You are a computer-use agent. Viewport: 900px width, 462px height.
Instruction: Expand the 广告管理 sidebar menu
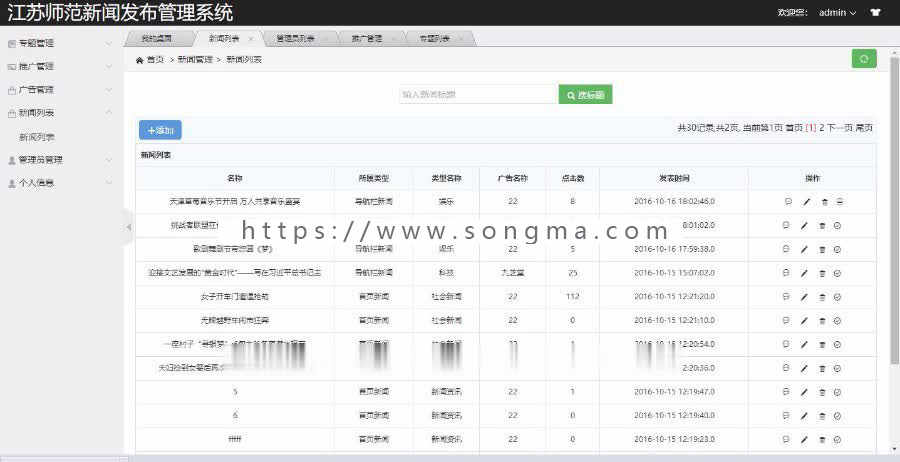pyautogui.click(x=61, y=90)
